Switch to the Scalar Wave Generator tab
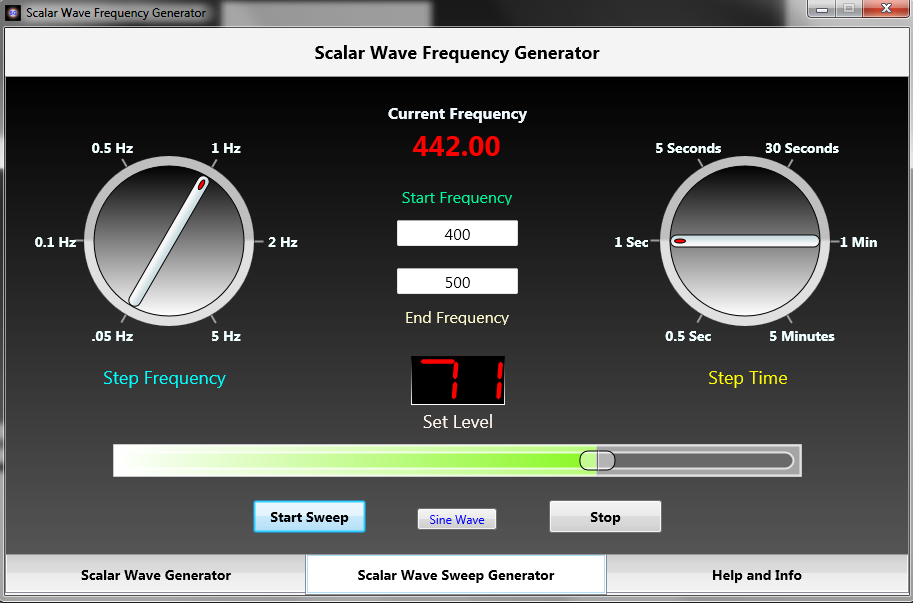 155,575
